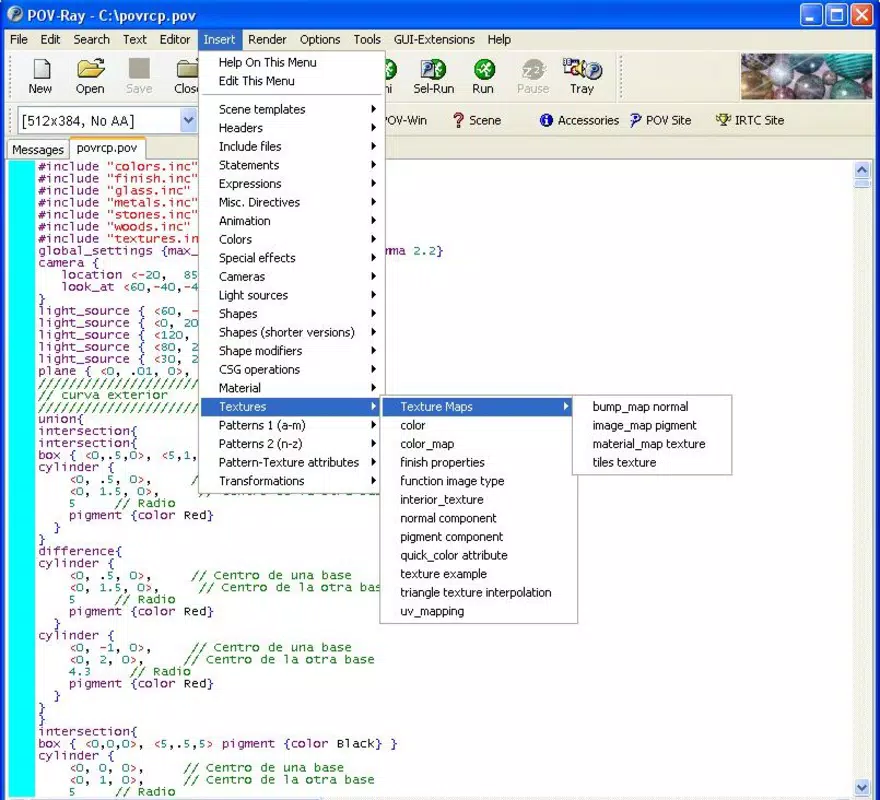Viewport: 880px width, 800px height.
Task: Expand the Expressions submenu
Action: click(291, 184)
